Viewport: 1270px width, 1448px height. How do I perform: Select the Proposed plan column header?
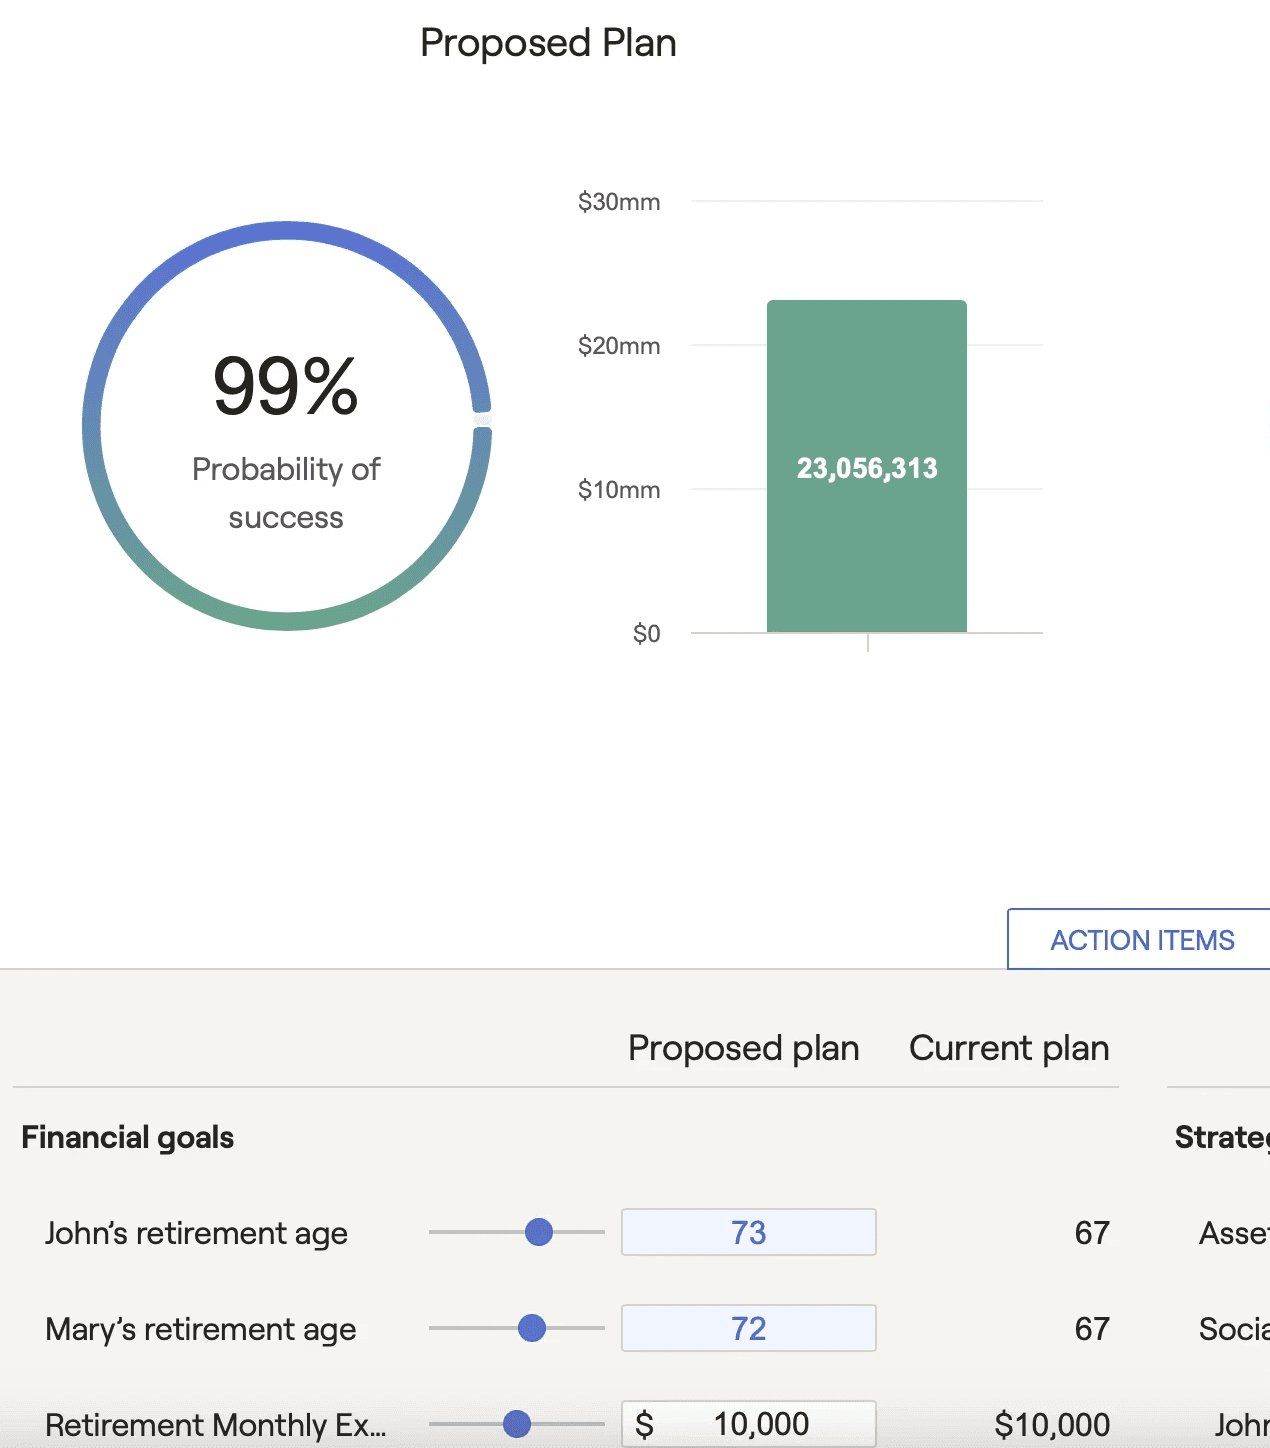pos(743,1048)
